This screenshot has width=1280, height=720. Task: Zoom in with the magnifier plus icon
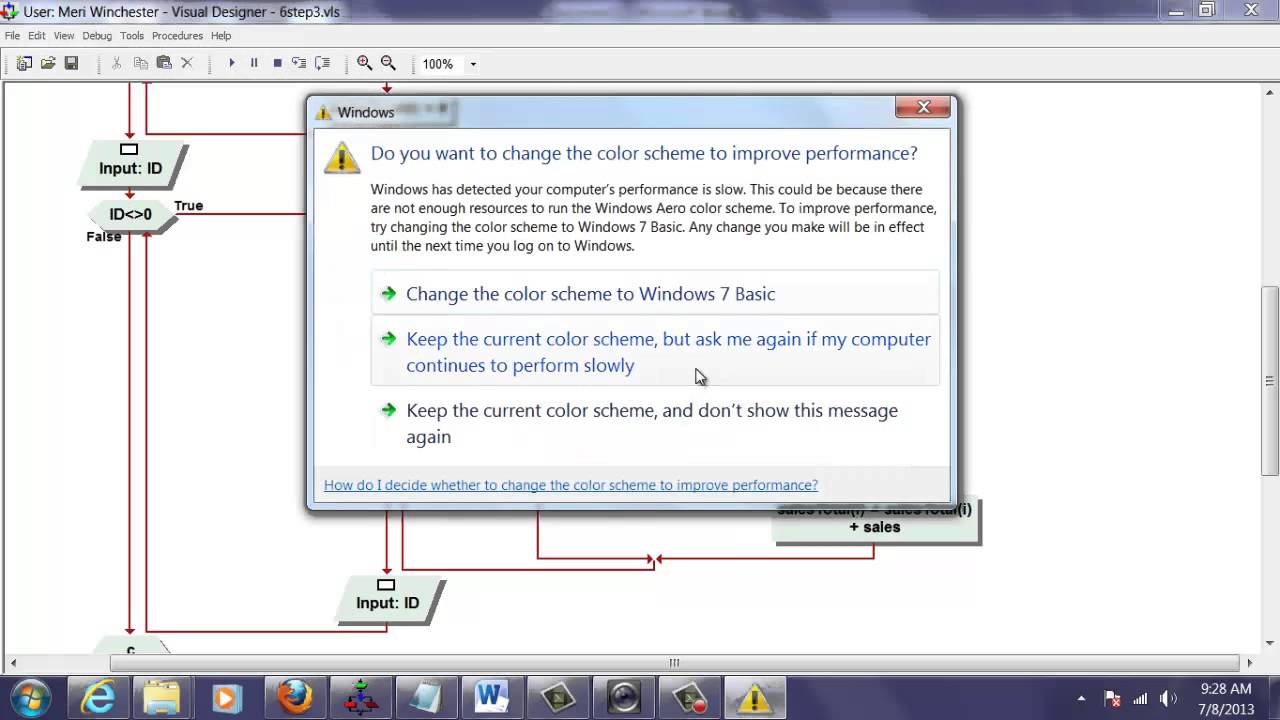pos(365,63)
